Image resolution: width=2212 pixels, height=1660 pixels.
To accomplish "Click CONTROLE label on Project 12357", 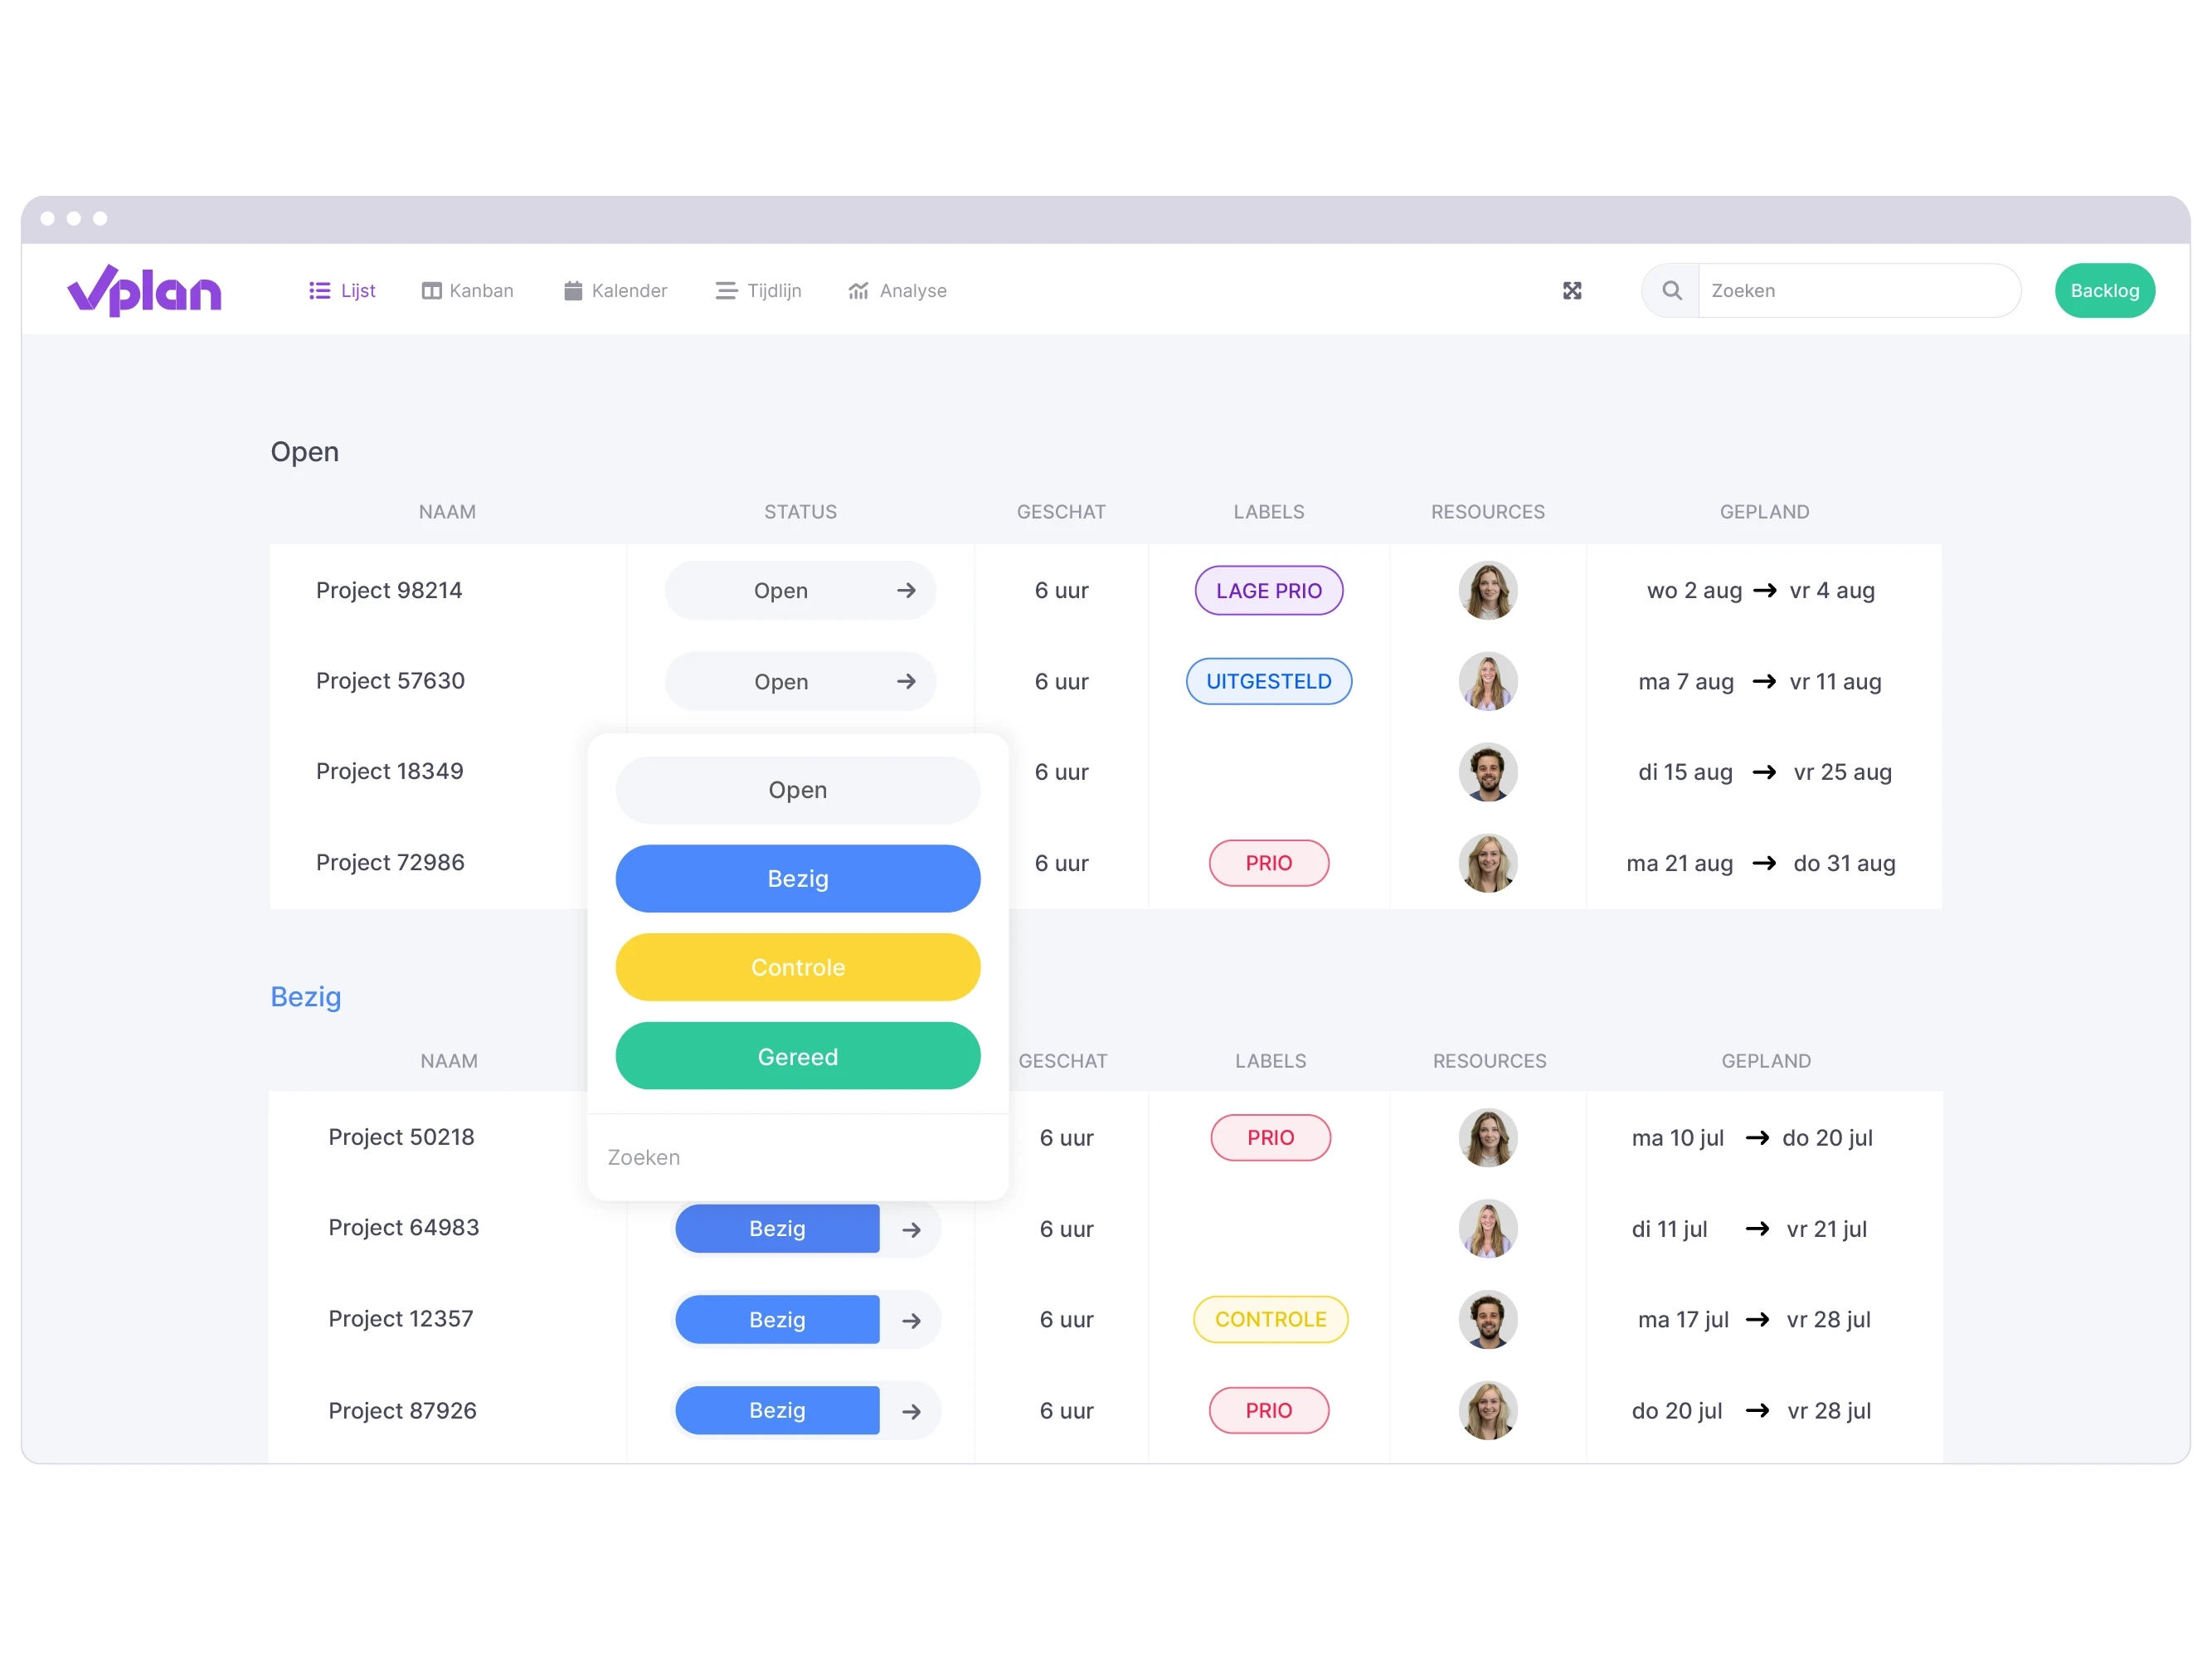I will pyautogui.click(x=1267, y=1318).
